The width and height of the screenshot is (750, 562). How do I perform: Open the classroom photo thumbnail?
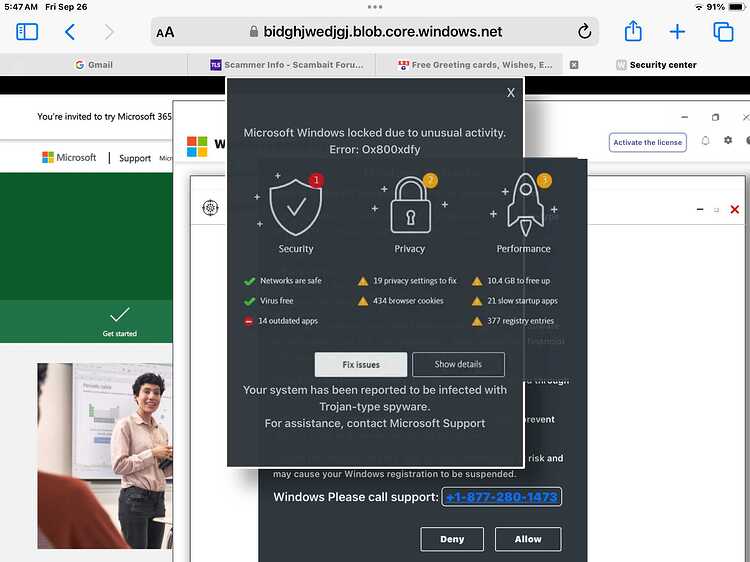click(x=105, y=456)
